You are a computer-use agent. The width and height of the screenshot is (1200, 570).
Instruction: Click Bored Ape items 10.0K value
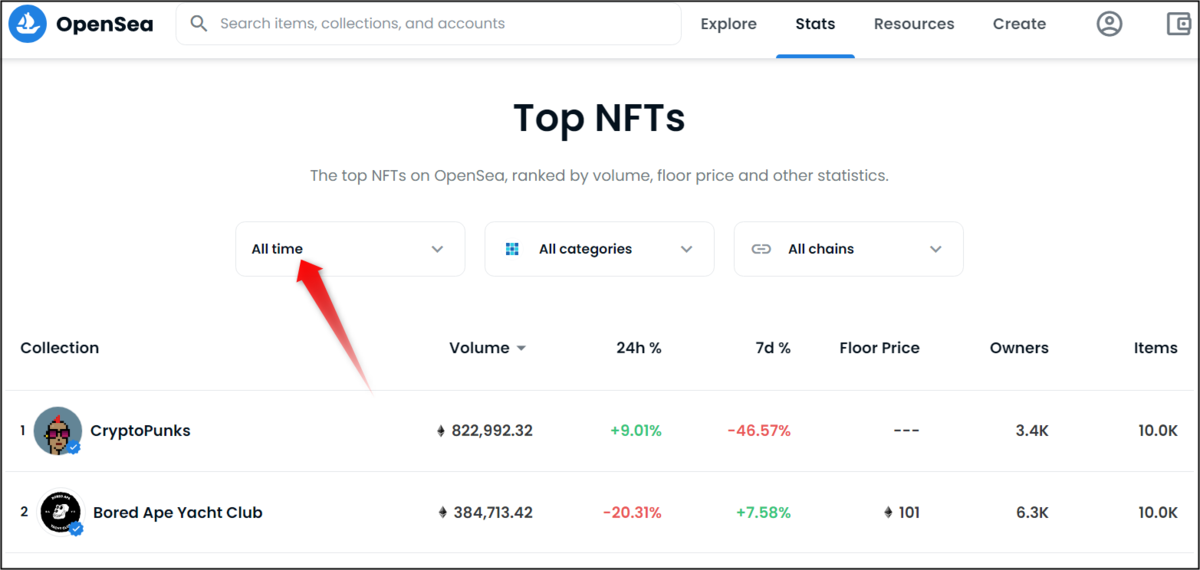[1158, 512]
